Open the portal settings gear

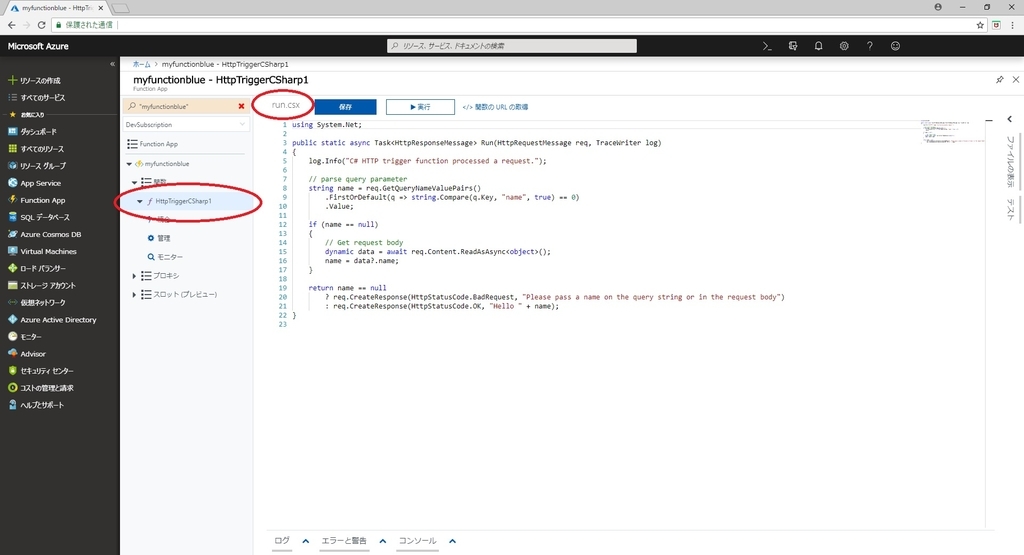pyautogui.click(x=844, y=46)
